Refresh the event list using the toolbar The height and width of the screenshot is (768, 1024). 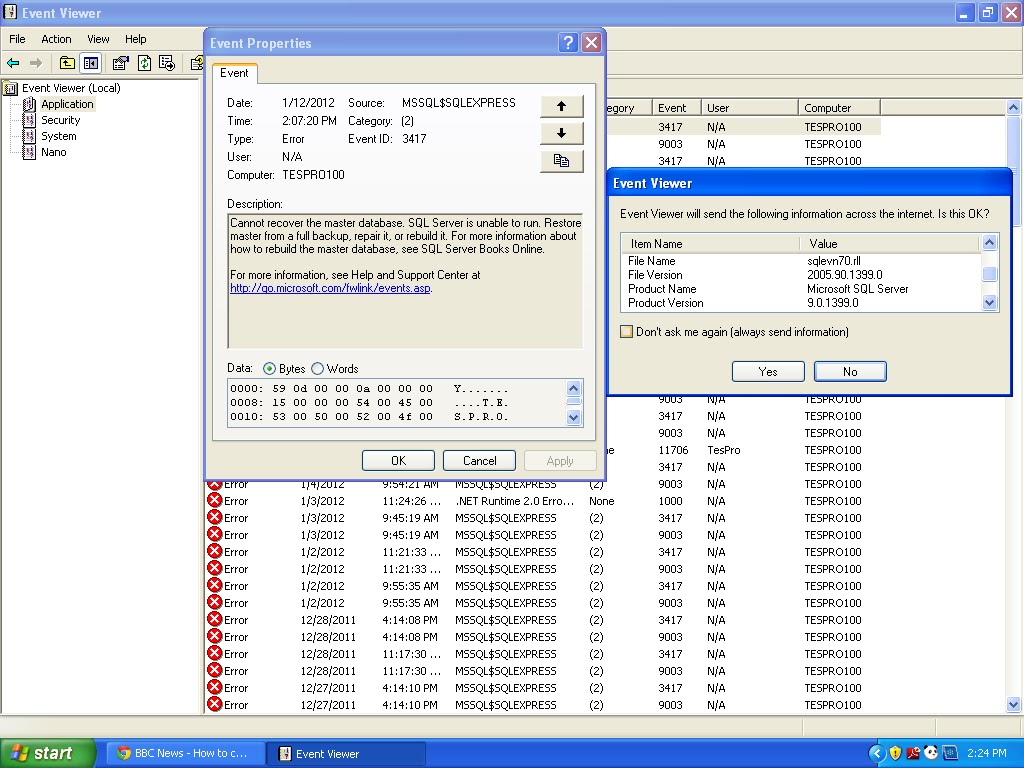click(145, 63)
